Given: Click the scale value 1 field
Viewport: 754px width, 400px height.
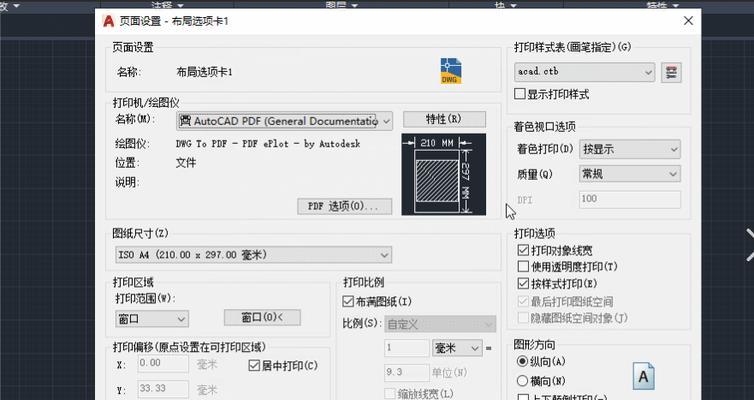Looking at the screenshot, I should [x=406, y=348].
